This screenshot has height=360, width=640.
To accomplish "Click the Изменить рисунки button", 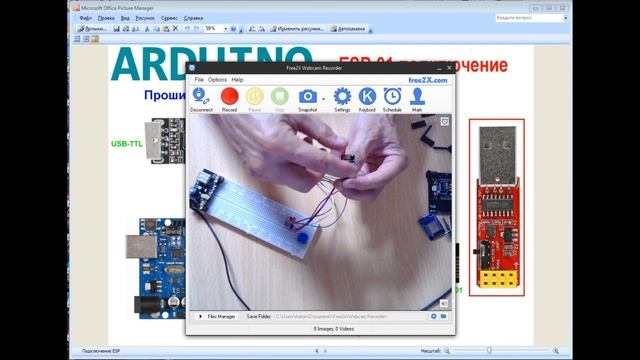I will pyautogui.click(x=297, y=29).
